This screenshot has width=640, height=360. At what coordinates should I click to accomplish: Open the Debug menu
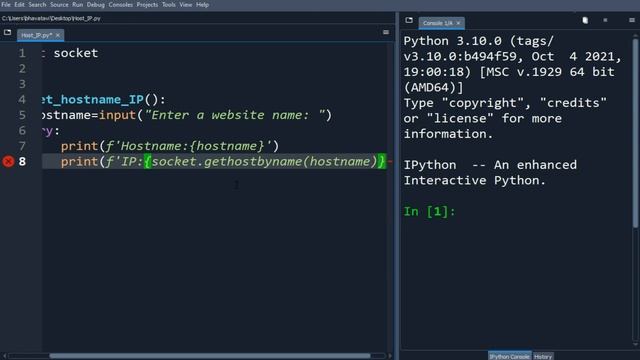pos(96,5)
